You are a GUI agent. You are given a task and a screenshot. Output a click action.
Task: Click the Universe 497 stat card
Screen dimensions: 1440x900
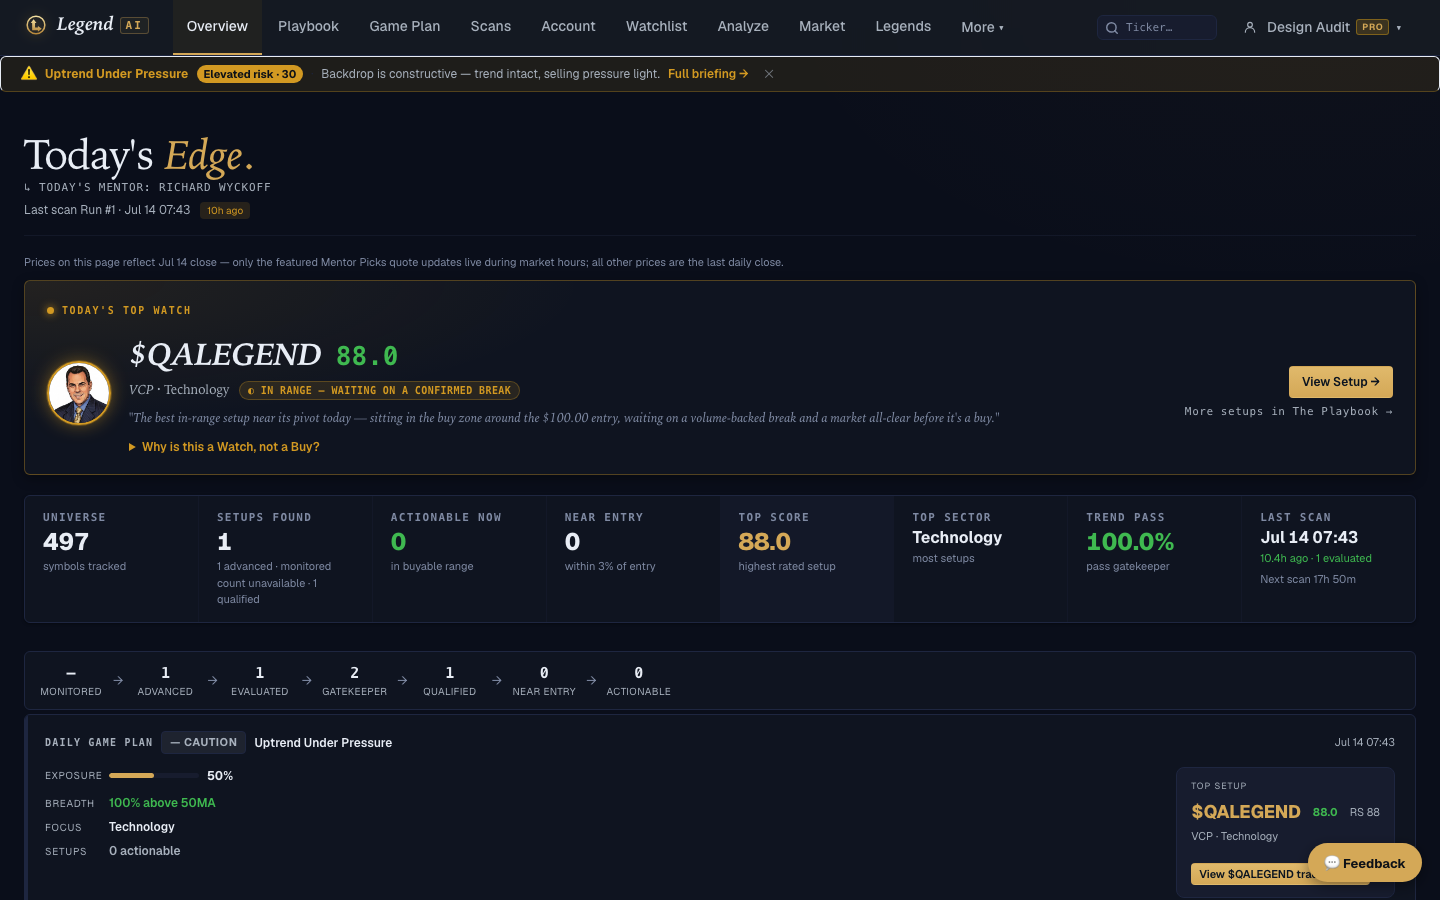pyautogui.click(x=111, y=559)
